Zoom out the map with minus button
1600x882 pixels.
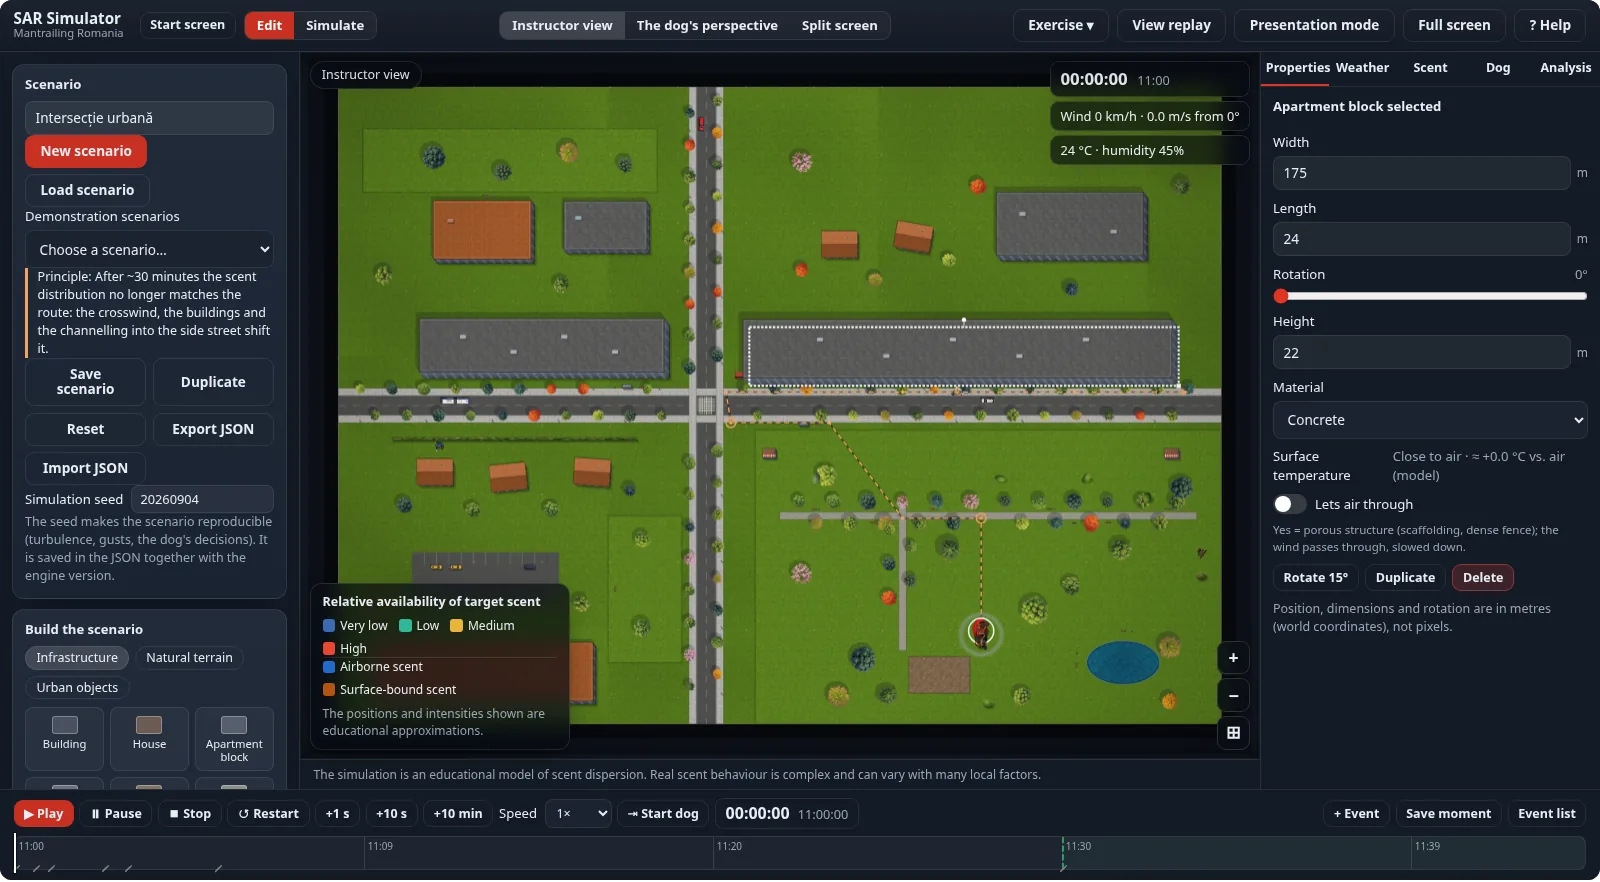pos(1233,696)
